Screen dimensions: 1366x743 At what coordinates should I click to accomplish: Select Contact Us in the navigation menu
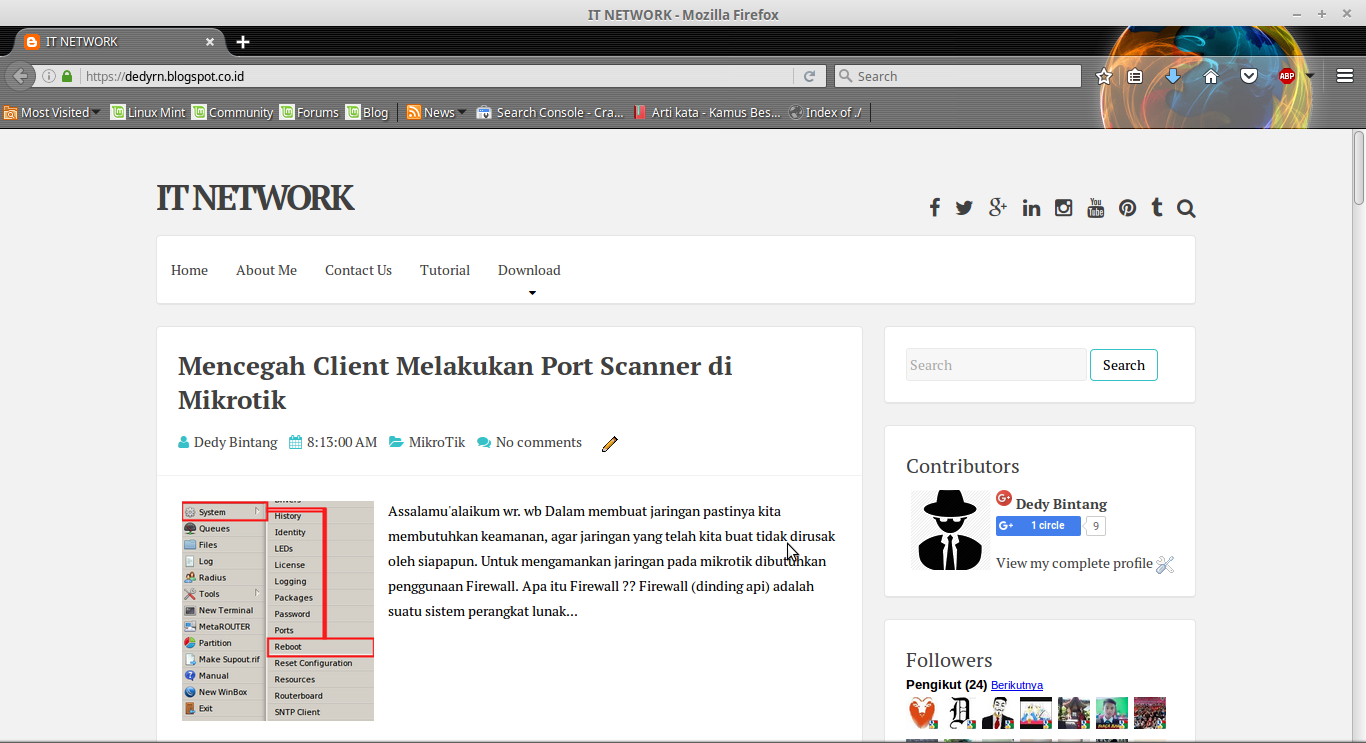pyautogui.click(x=358, y=269)
